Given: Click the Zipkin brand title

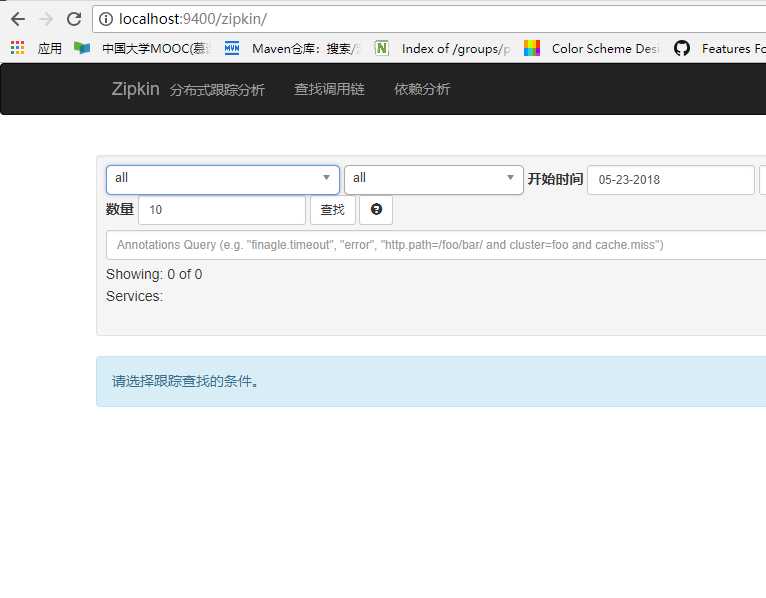Looking at the screenshot, I should pyautogui.click(x=135, y=89).
